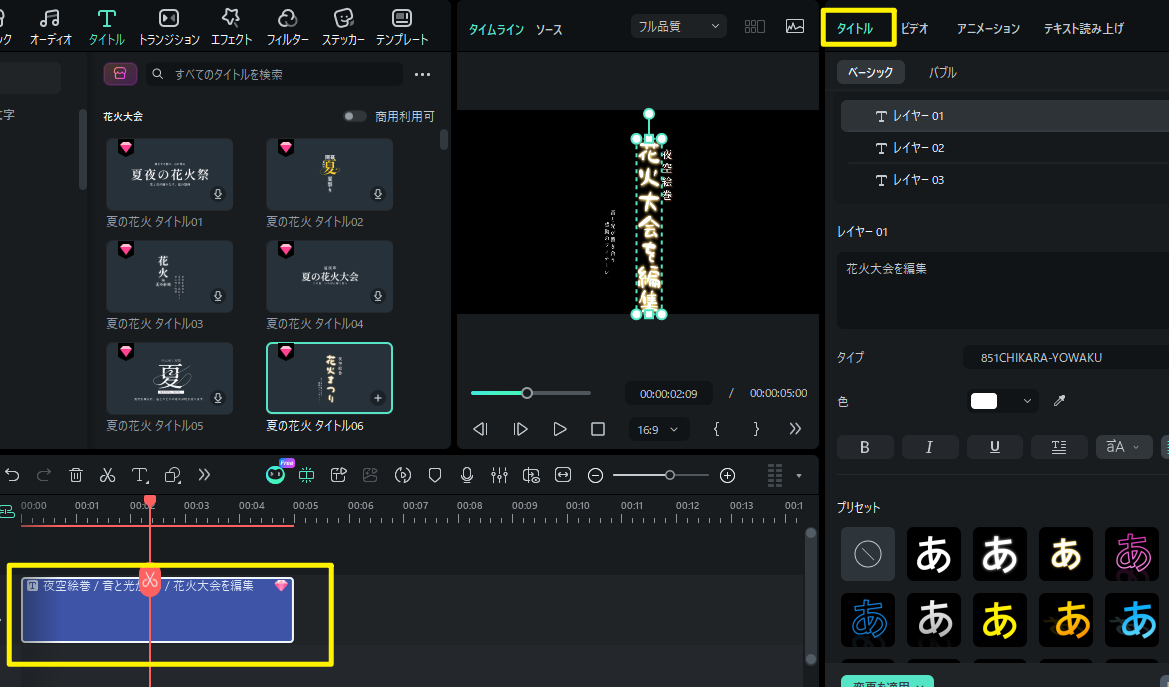Toggle the 商用利用可 switch
Screen dimensions: 1169x687
pyautogui.click(x=355, y=116)
